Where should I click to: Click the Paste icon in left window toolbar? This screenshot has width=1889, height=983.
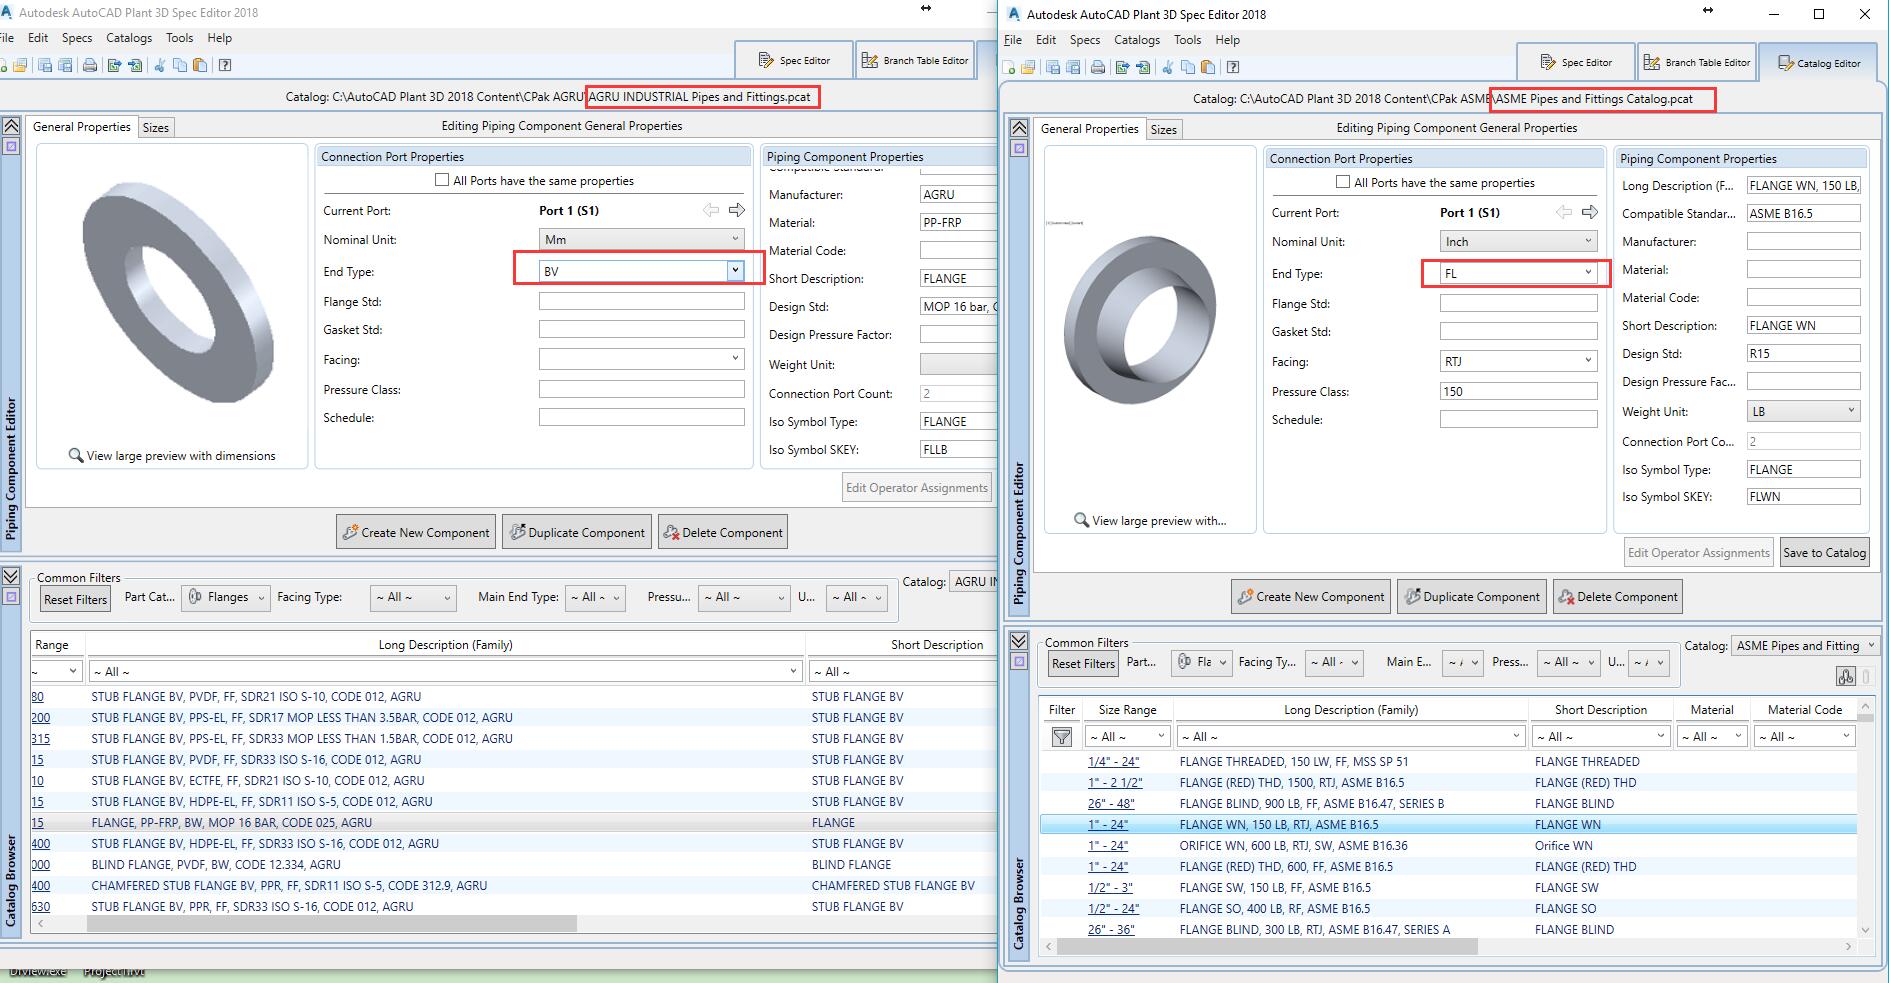tap(200, 65)
